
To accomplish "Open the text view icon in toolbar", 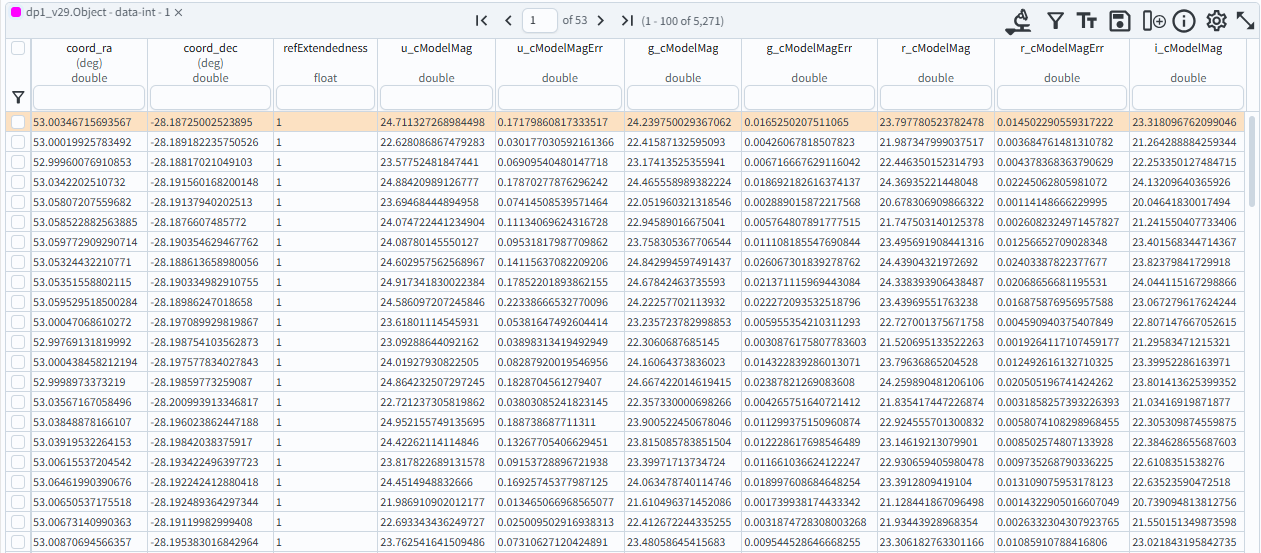I will [x=1087, y=20].
